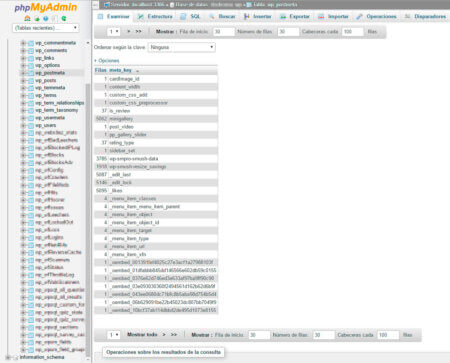Viewport: 450px width, 363px height.
Task: Select the _edit_last row
Action: 156,175
